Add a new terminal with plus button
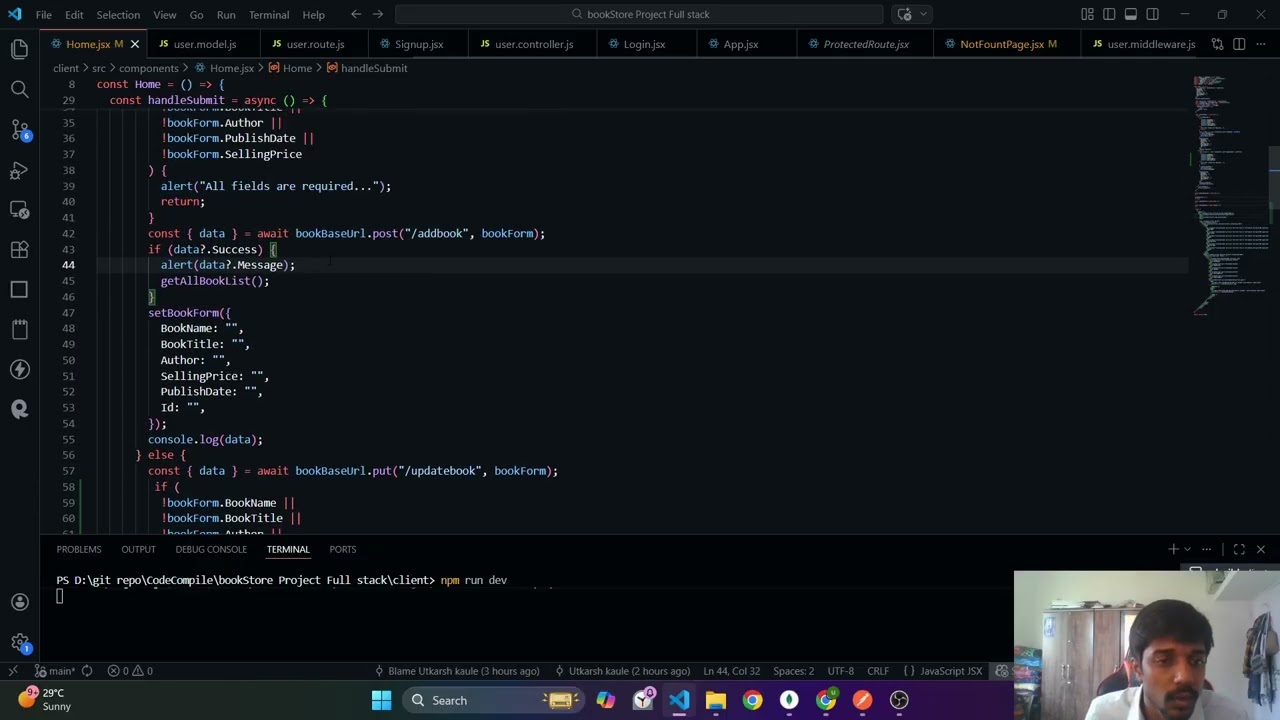Image resolution: width=1280 pixels, height=720 pixels. coord(1173,549)
